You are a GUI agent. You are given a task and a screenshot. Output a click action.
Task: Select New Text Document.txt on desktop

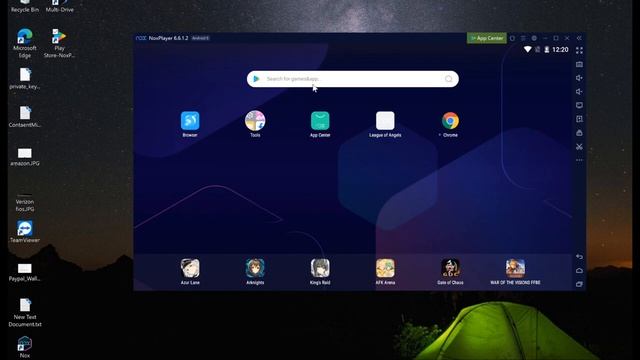25,313
